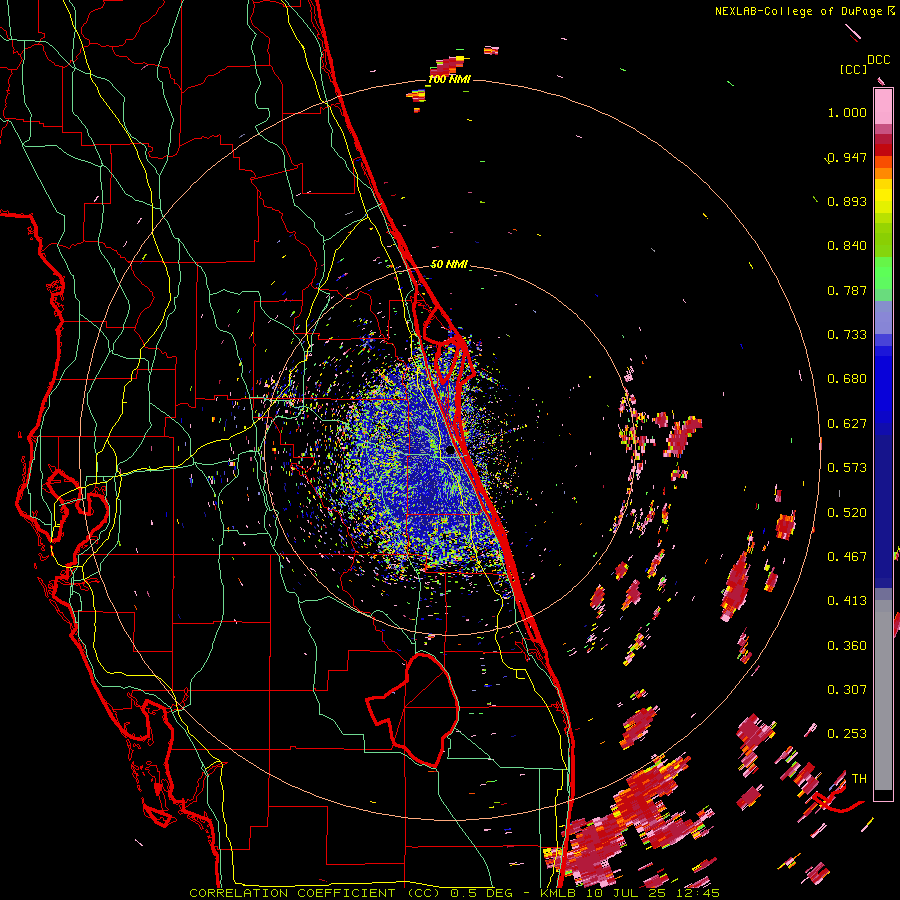The height and width of the screenshot is (900, 900).
Task: Click the TH threshold label
Action: 859,779
